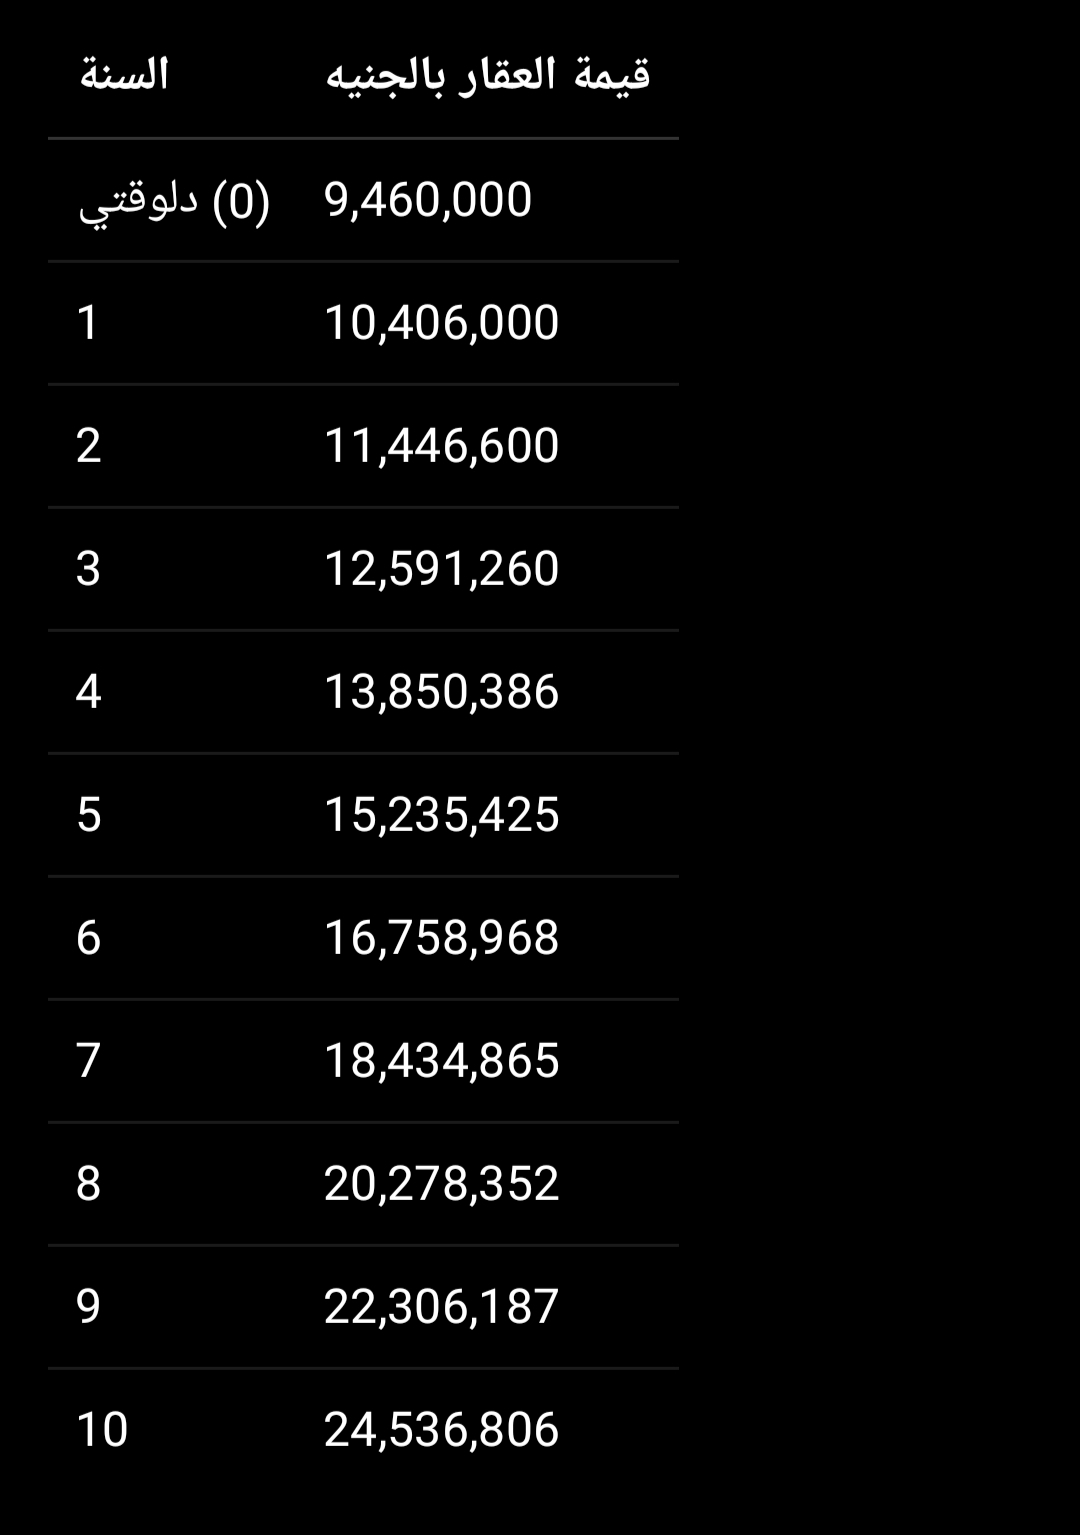Select the دلوقتي (0) year cell
The image size is (1080, 1535).
[x=174, y=200]
